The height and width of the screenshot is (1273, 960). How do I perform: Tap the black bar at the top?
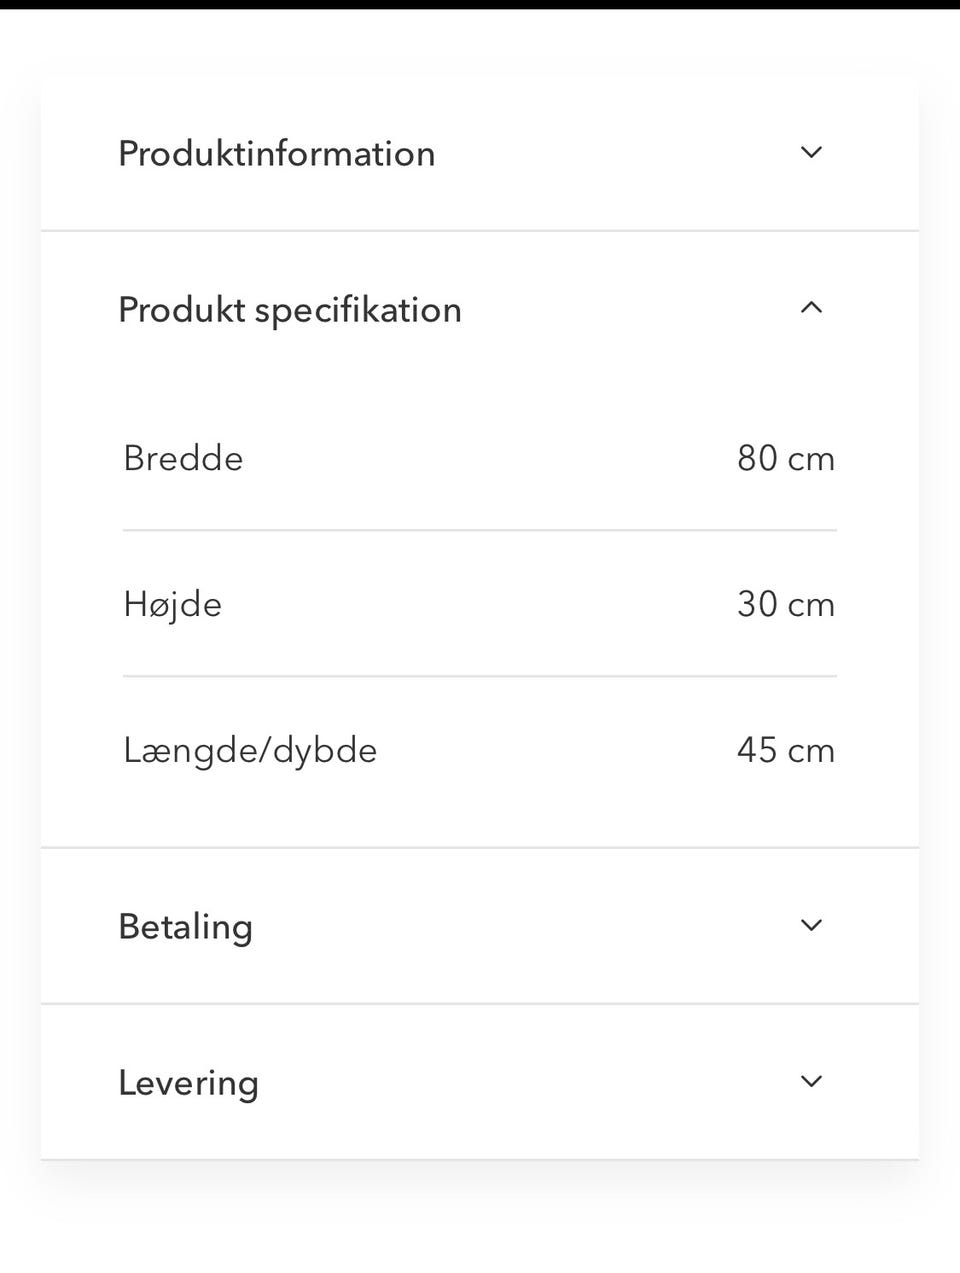[x=480, y=4]
